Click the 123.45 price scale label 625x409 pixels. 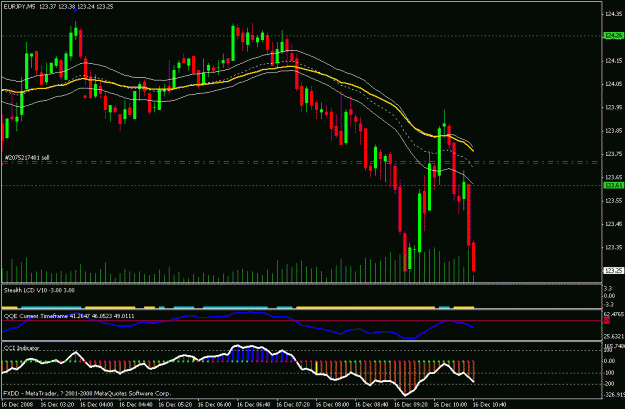coord(613,224)
